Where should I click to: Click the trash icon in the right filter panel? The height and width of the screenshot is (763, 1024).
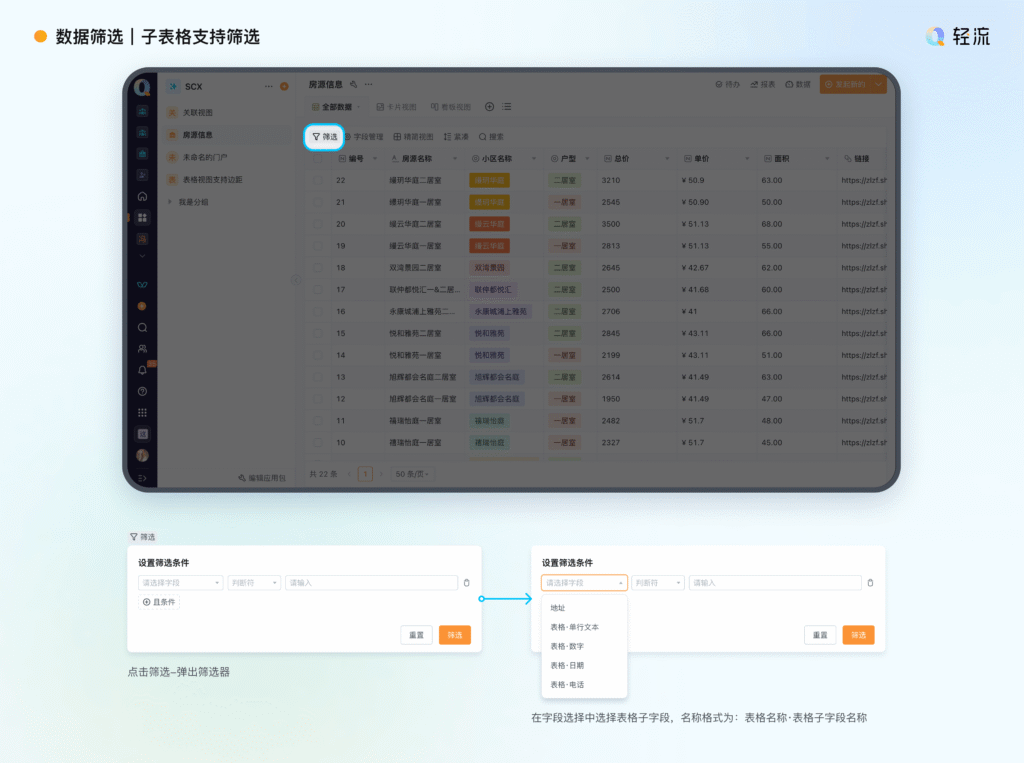(x=870, y=583)
